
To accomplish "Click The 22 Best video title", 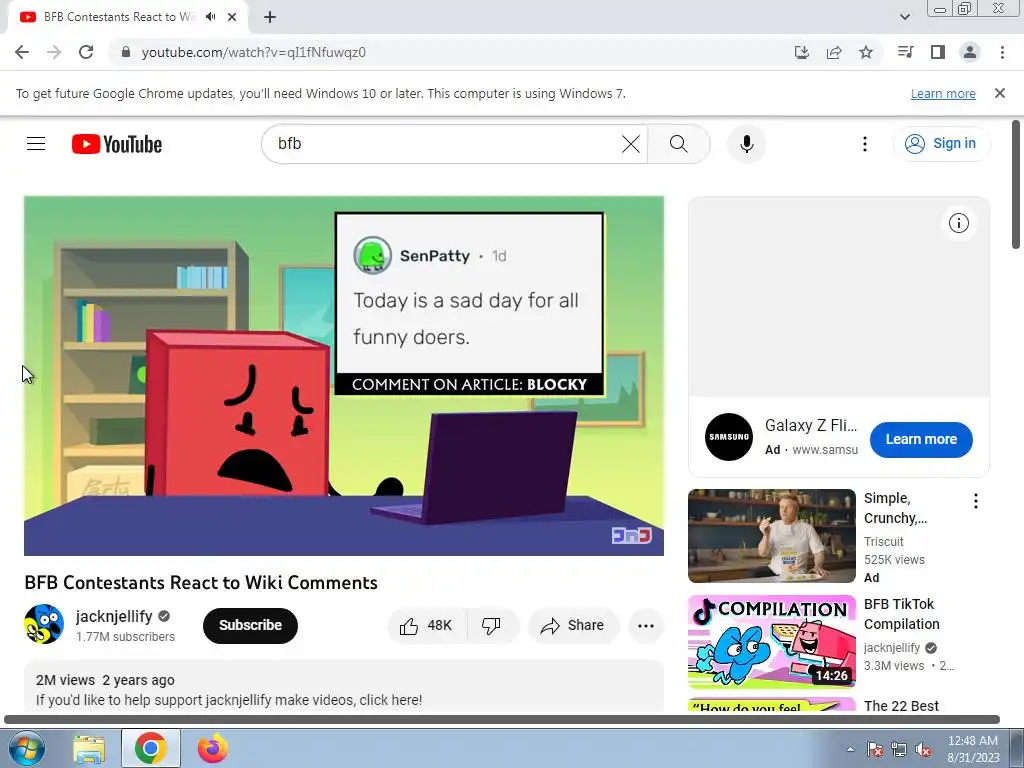I will click(901, 705).
